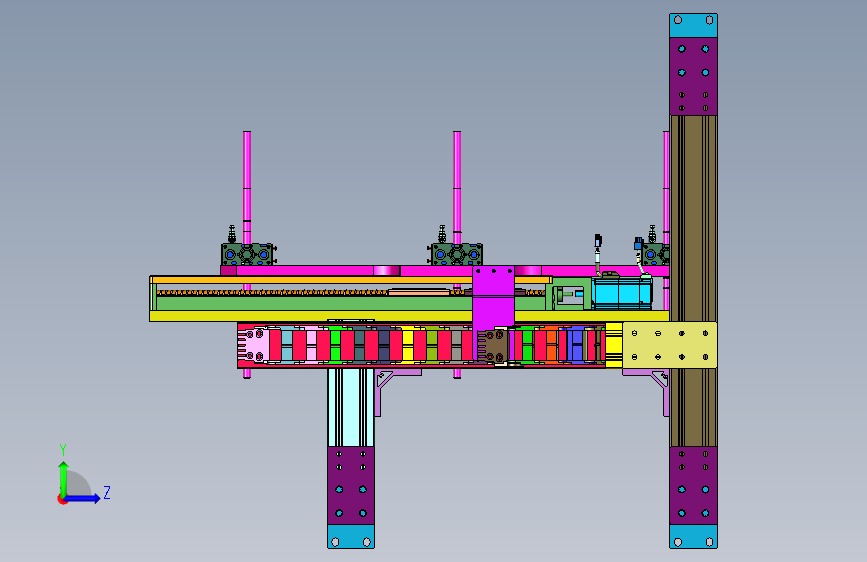The width and height of the screenshot is (867, 562).
Task: Click the blue Z axis arrow of triad
Action: pyautogui.click(x=83, y=498)
